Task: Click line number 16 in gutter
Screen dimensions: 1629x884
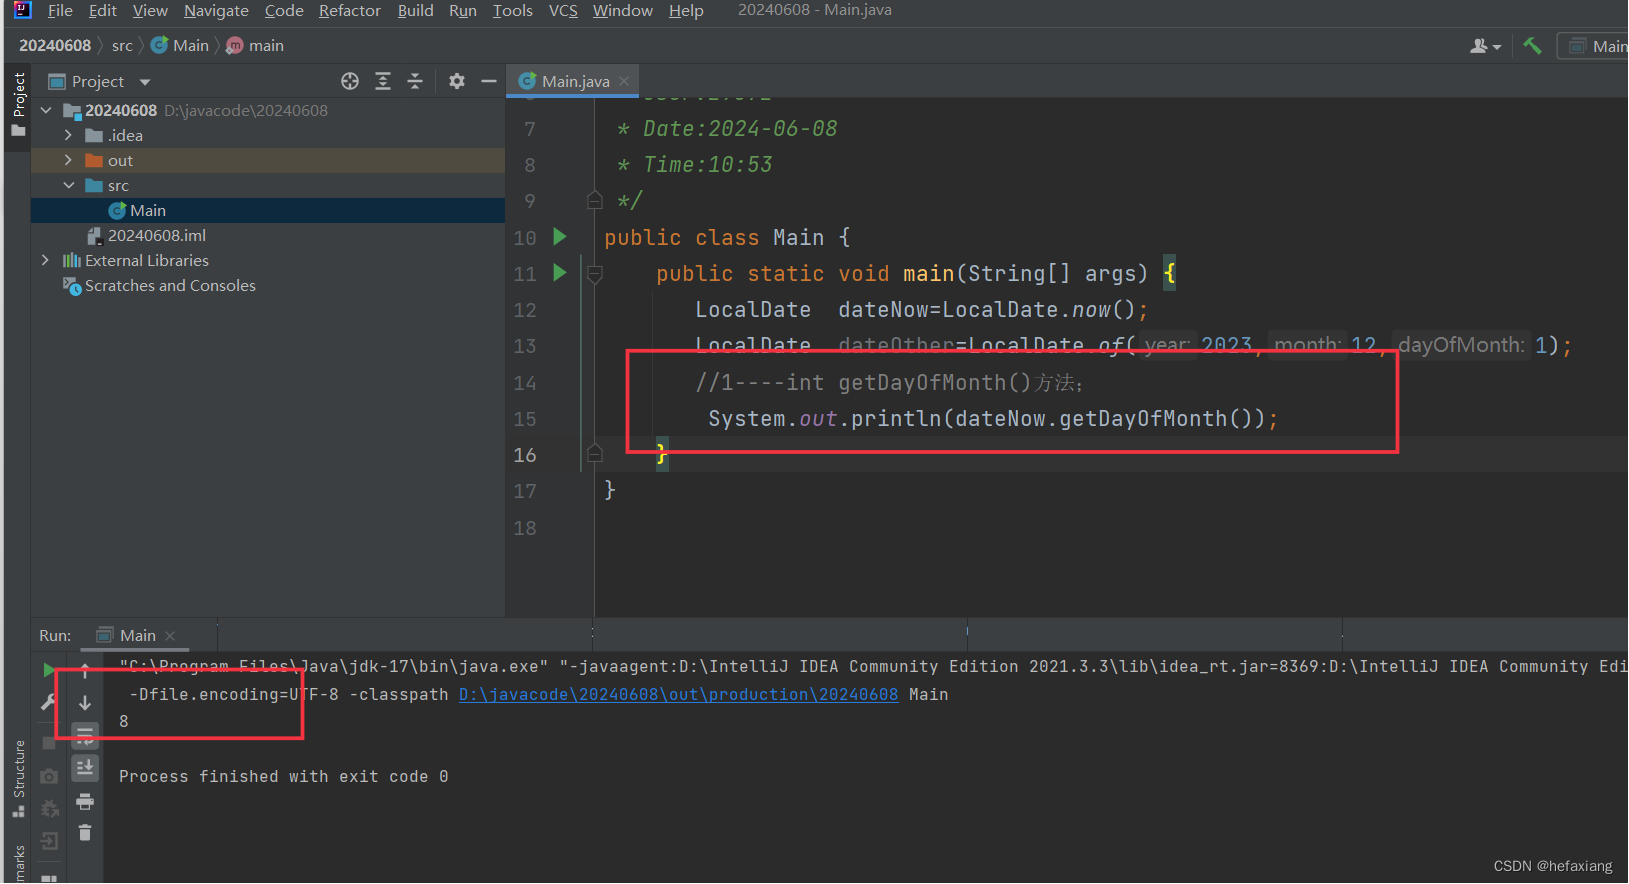Action: [x=525, y=456]
